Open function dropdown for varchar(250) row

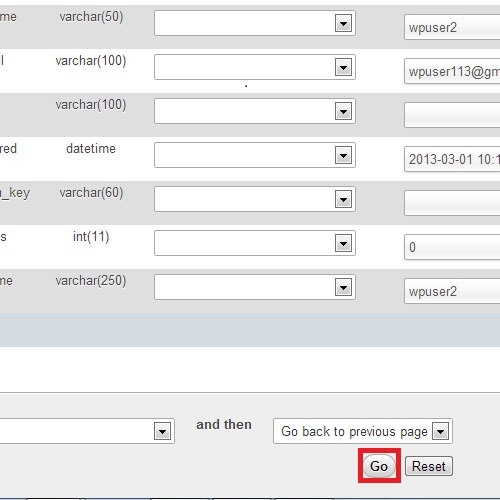point(255,287)
